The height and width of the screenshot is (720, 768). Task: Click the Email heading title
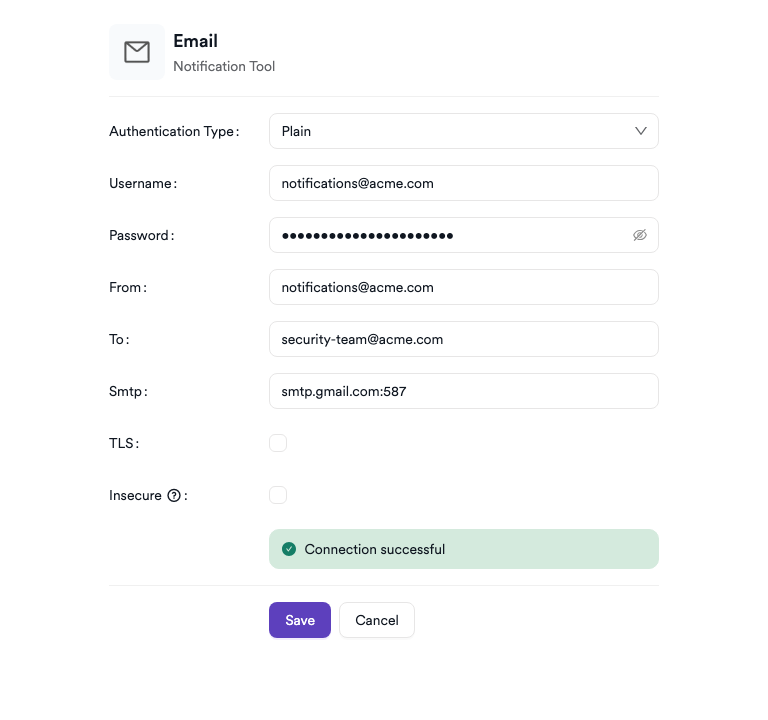click(x=195, y=41)
